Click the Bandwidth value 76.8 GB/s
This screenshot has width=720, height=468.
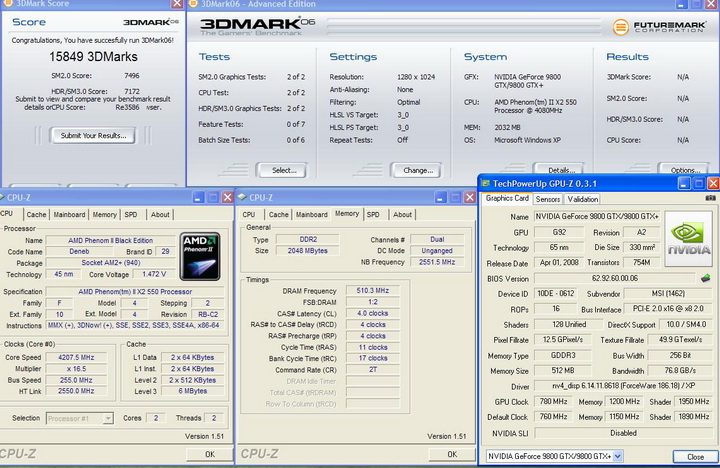(x=680, y=371)
